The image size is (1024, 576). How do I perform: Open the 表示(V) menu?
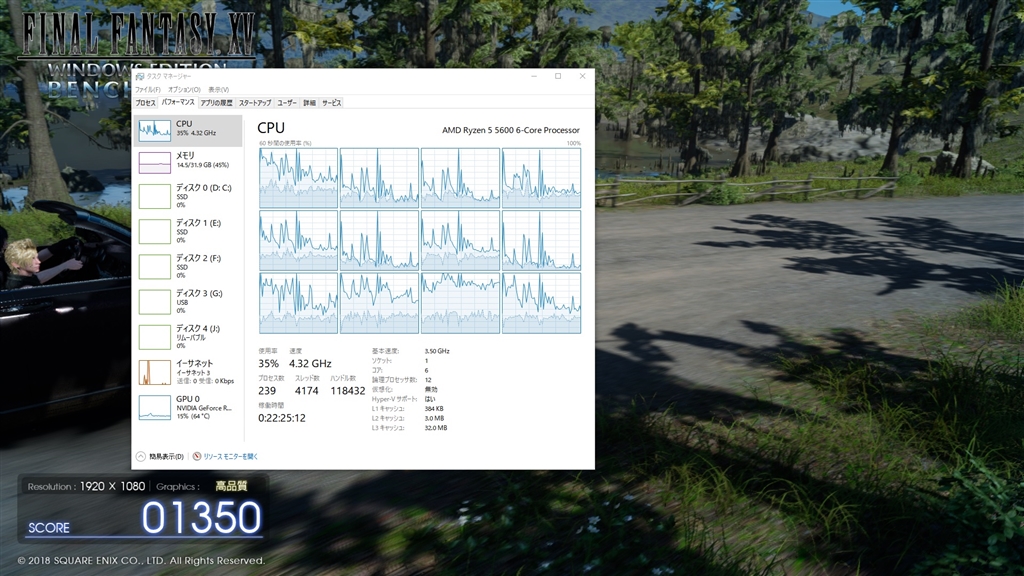(x=219, y=89)
